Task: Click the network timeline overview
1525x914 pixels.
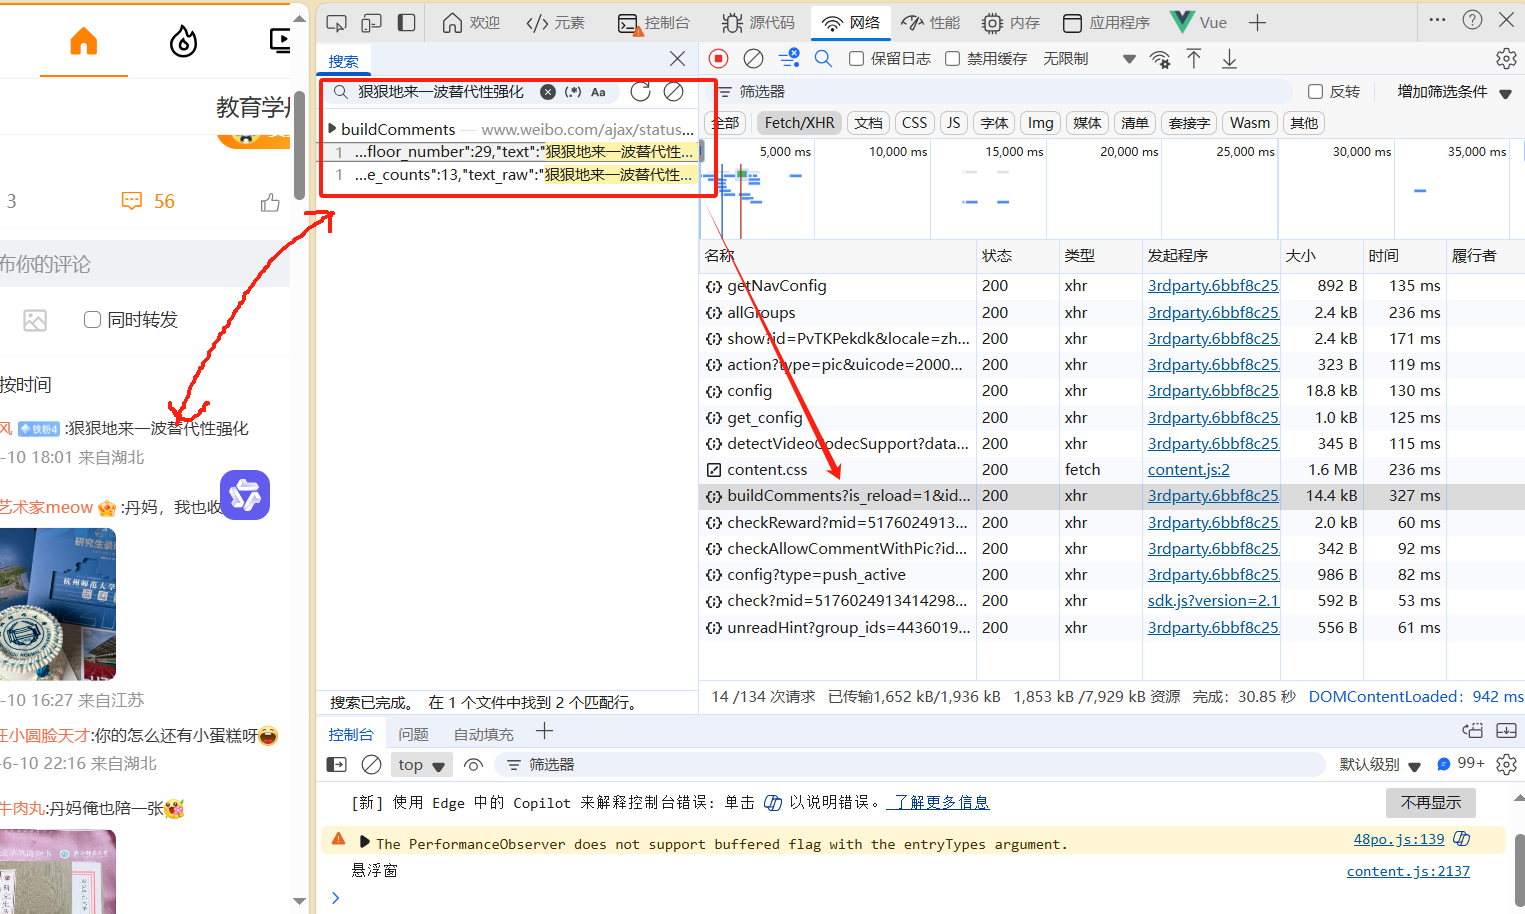Action: coord(1111,190)
